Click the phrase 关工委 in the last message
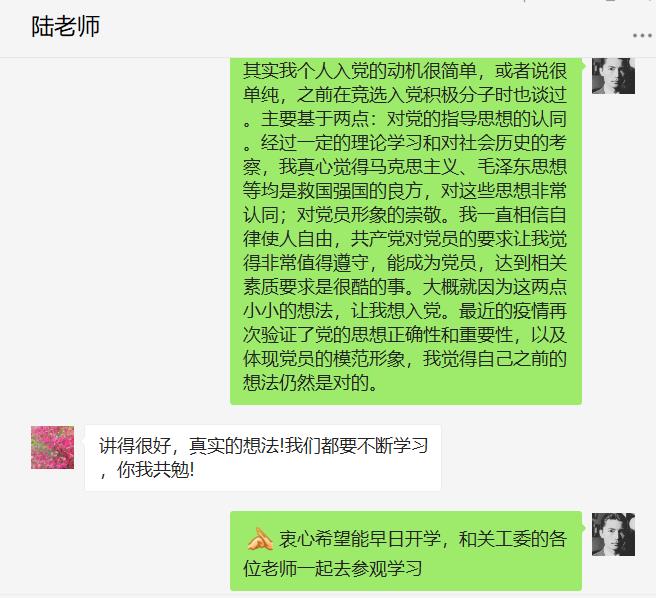Image resolution: width=656 pixels, height=598 pixels. (x=503, y=539)
